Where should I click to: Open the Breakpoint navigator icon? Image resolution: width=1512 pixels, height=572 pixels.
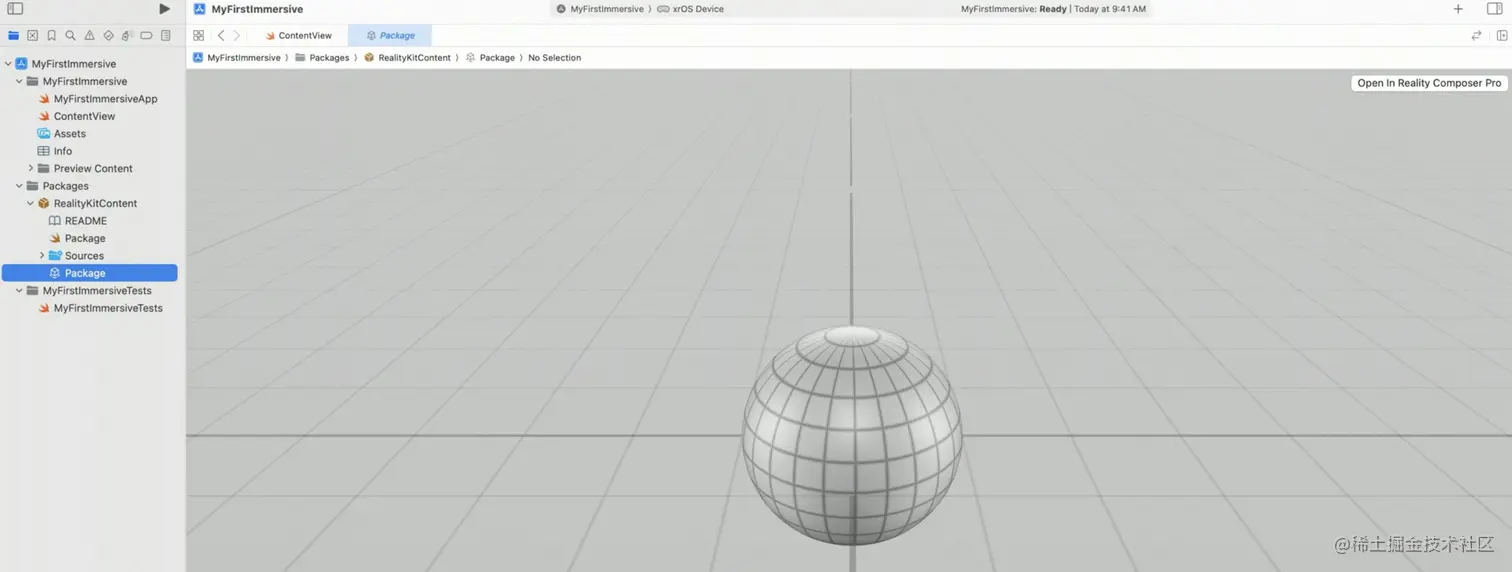146,35
